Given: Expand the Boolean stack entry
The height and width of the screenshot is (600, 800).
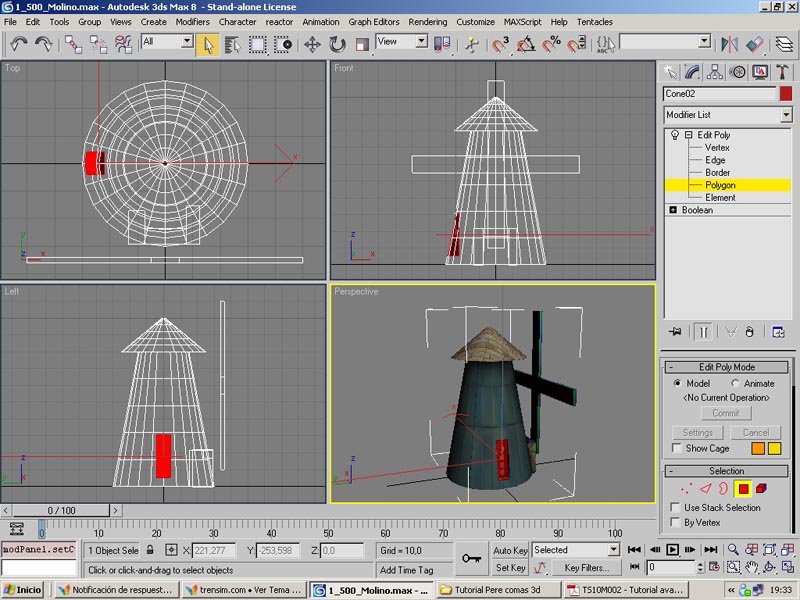Looking at the screenshot, I should [x=673, y=210].
